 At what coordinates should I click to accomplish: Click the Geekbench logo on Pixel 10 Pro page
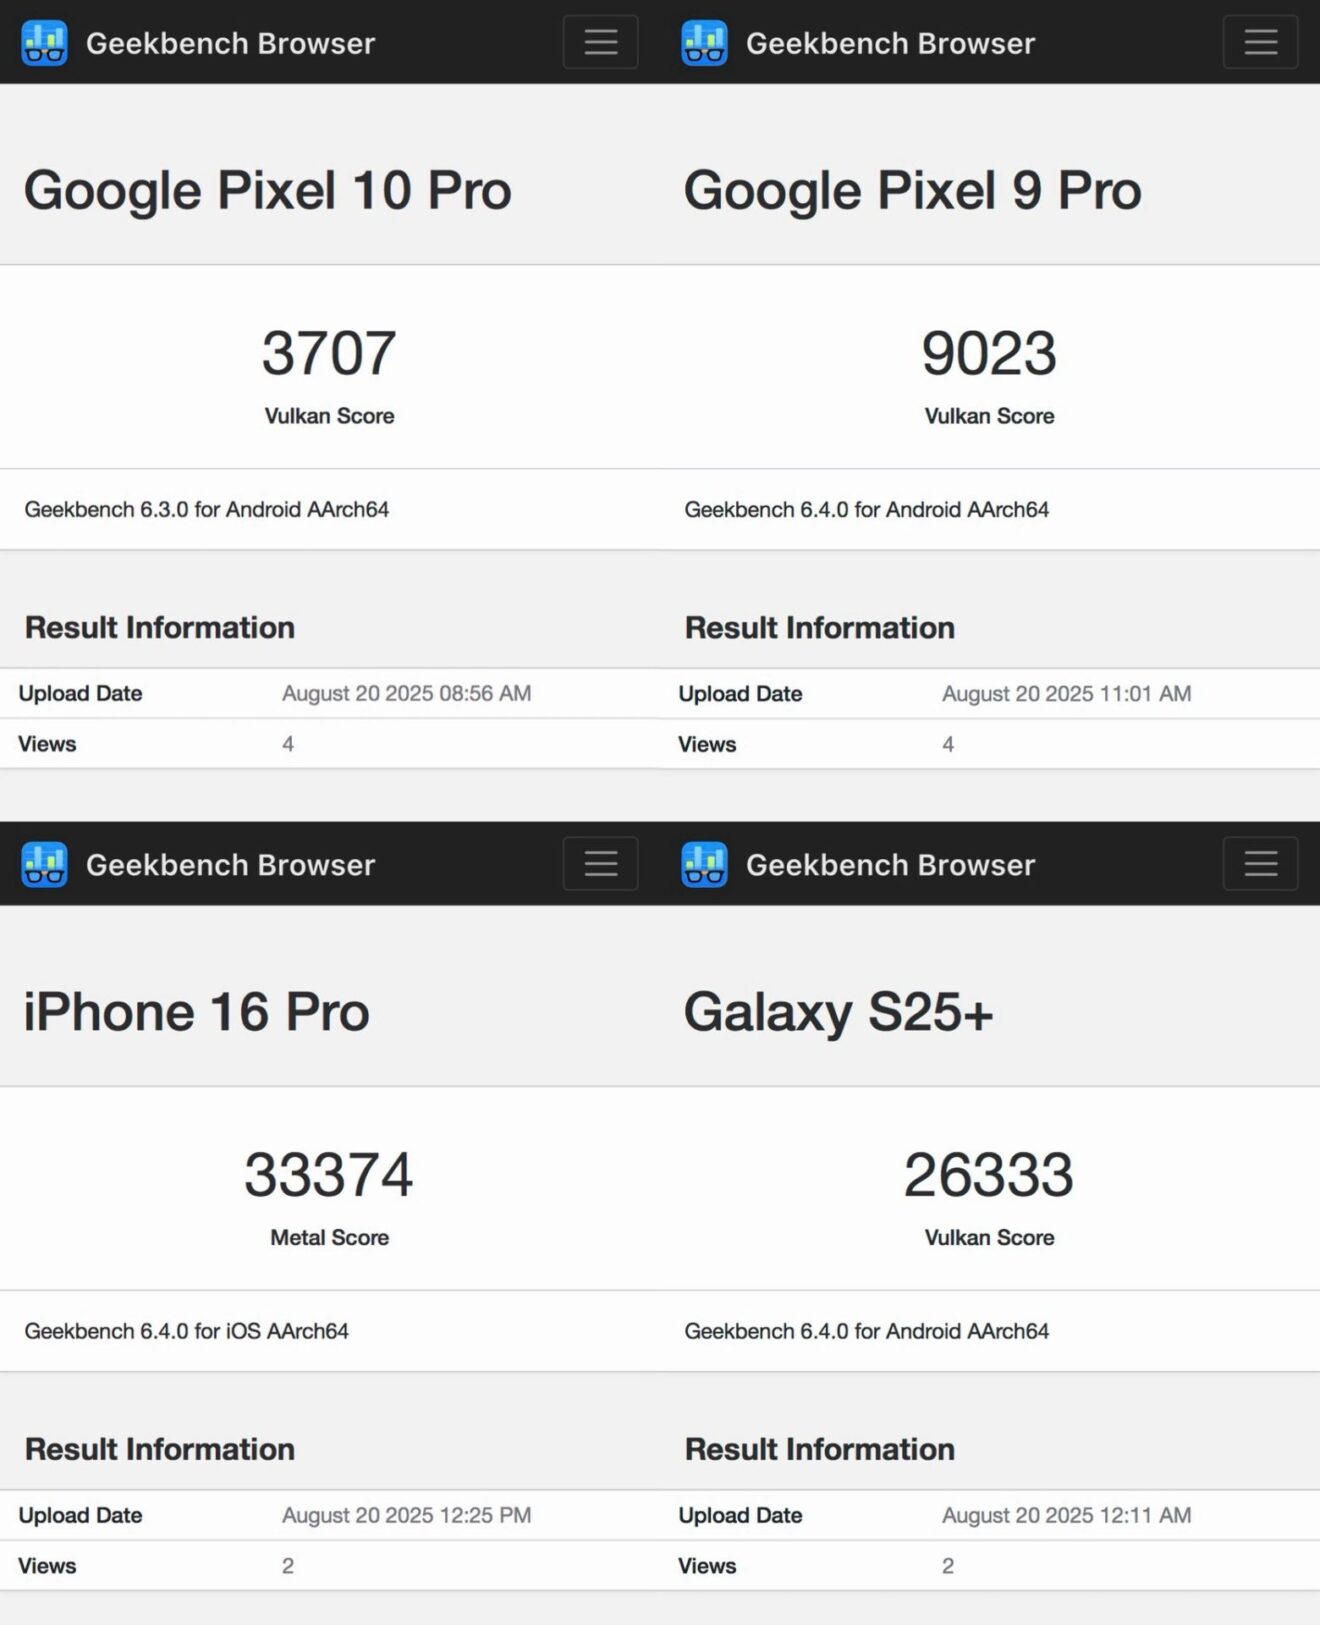pos(42,42)
